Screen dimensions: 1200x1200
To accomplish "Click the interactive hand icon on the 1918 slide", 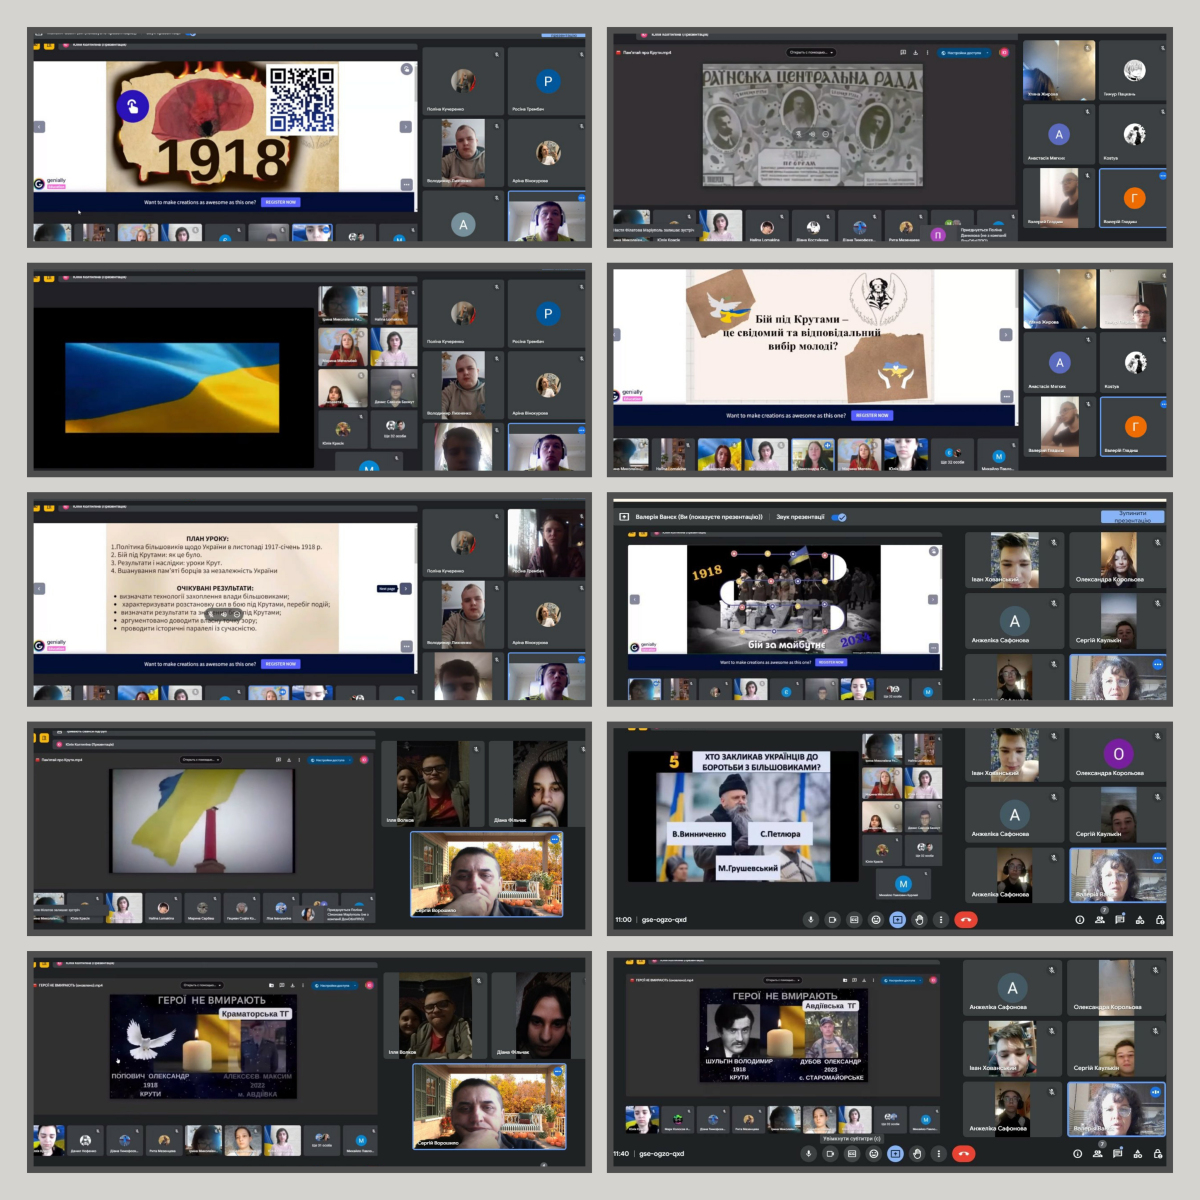I will [x=132, y=106].
